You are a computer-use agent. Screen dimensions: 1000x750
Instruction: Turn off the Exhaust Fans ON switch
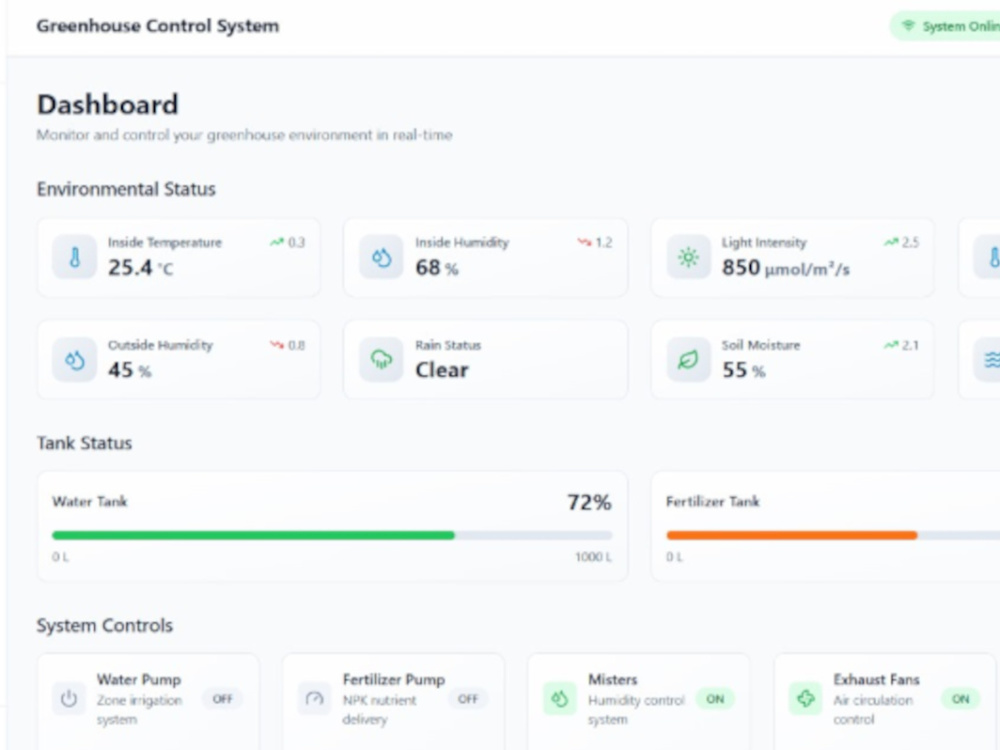tap(960, 699)
